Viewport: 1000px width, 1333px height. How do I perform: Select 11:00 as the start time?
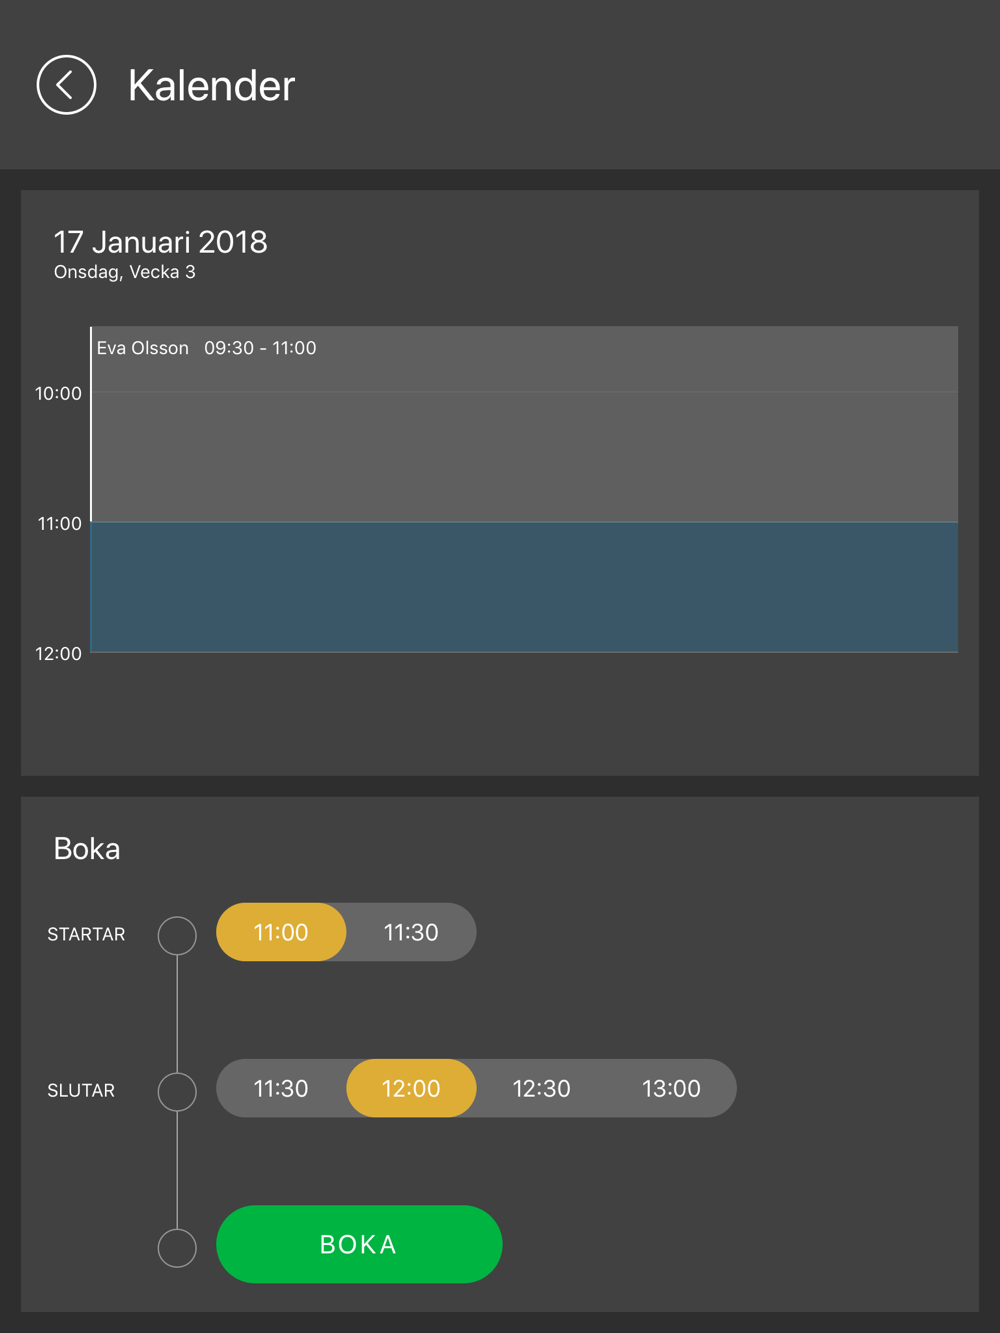pos(281,932)
